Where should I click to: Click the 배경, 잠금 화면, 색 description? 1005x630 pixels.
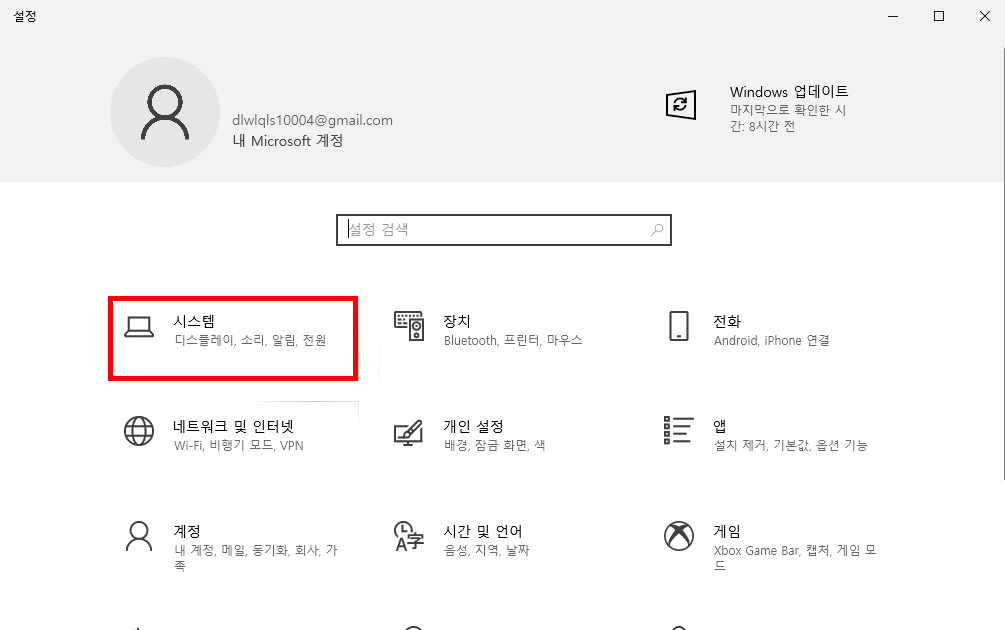(495, 445)
